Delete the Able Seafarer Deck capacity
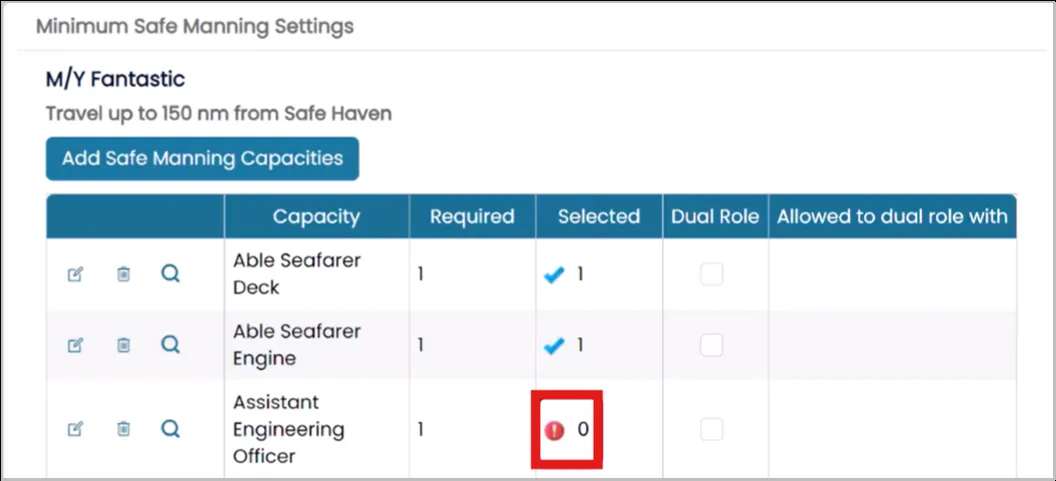Viewport: 1056px width, 481px height. tap(123, 274)
